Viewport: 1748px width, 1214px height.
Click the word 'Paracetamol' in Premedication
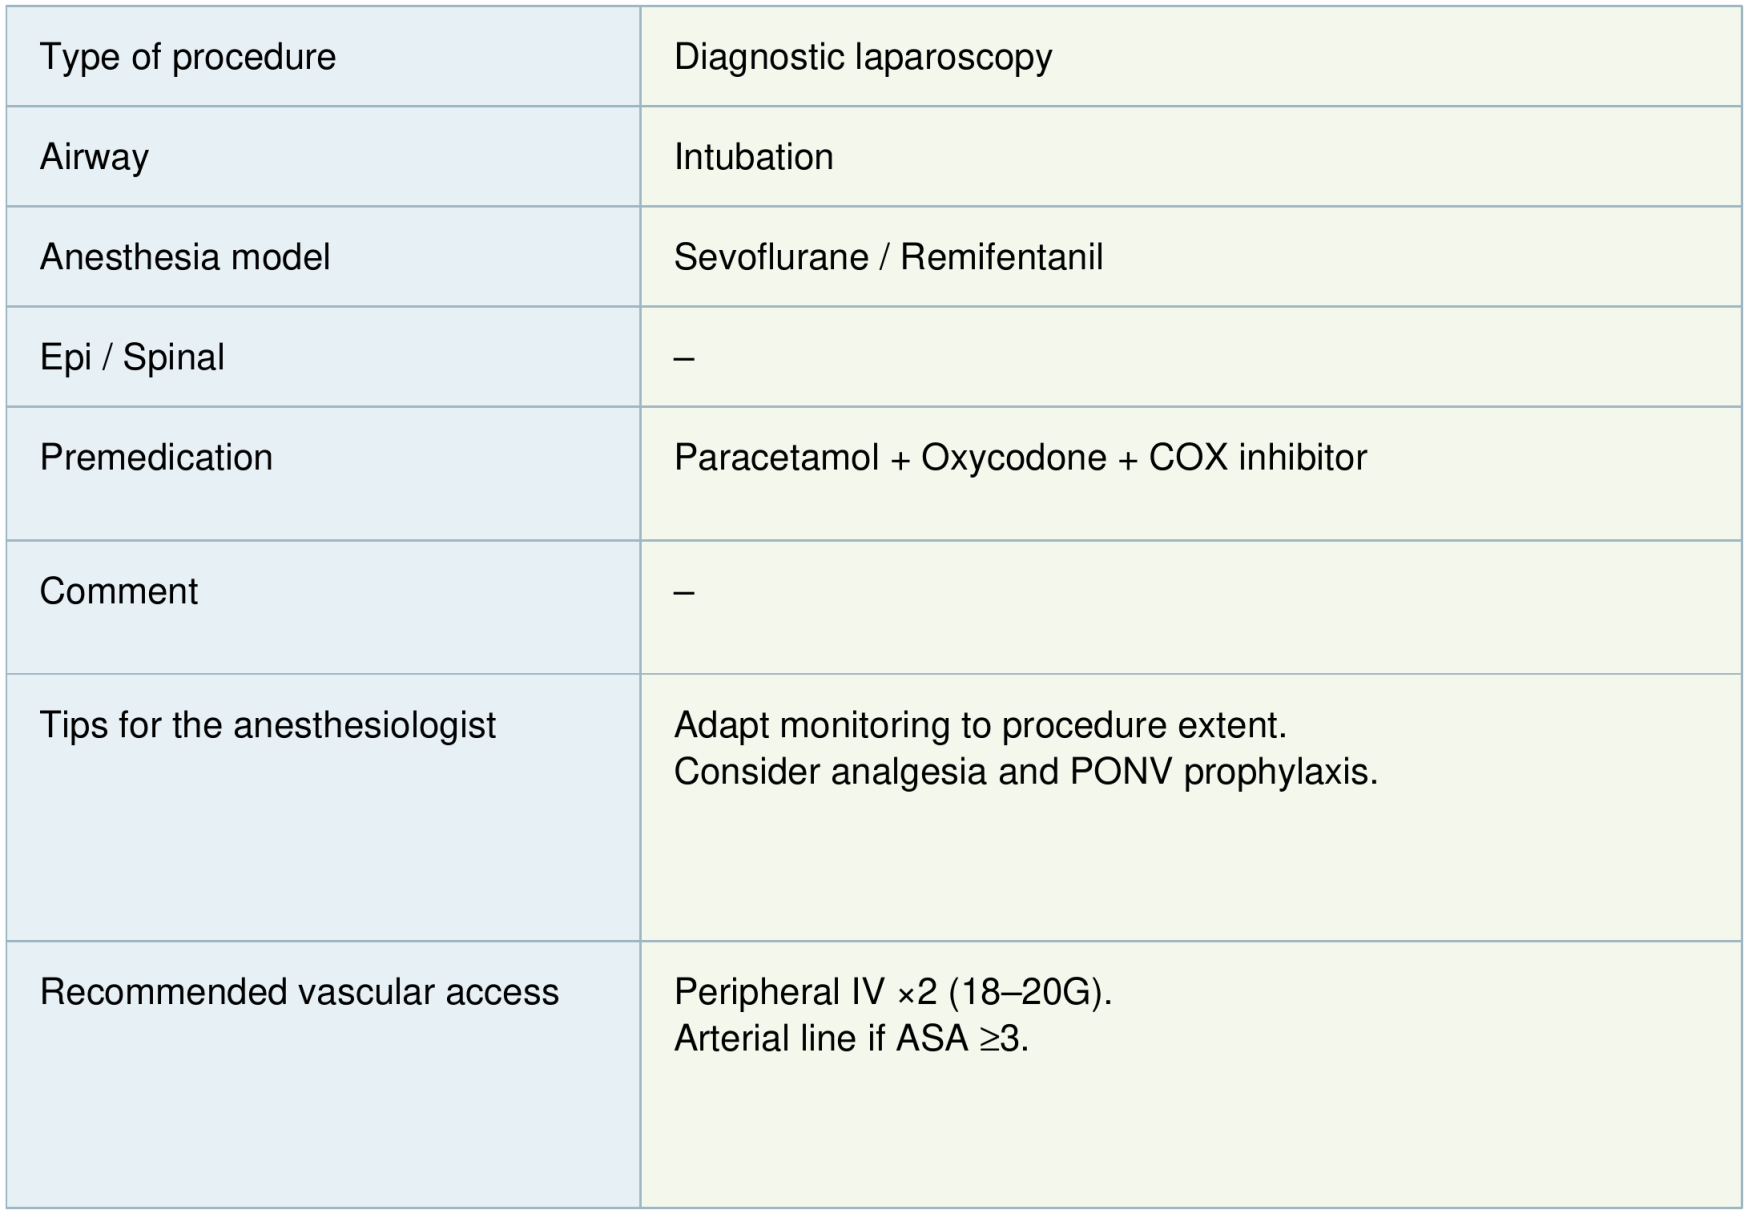click(x=775, y=457)
